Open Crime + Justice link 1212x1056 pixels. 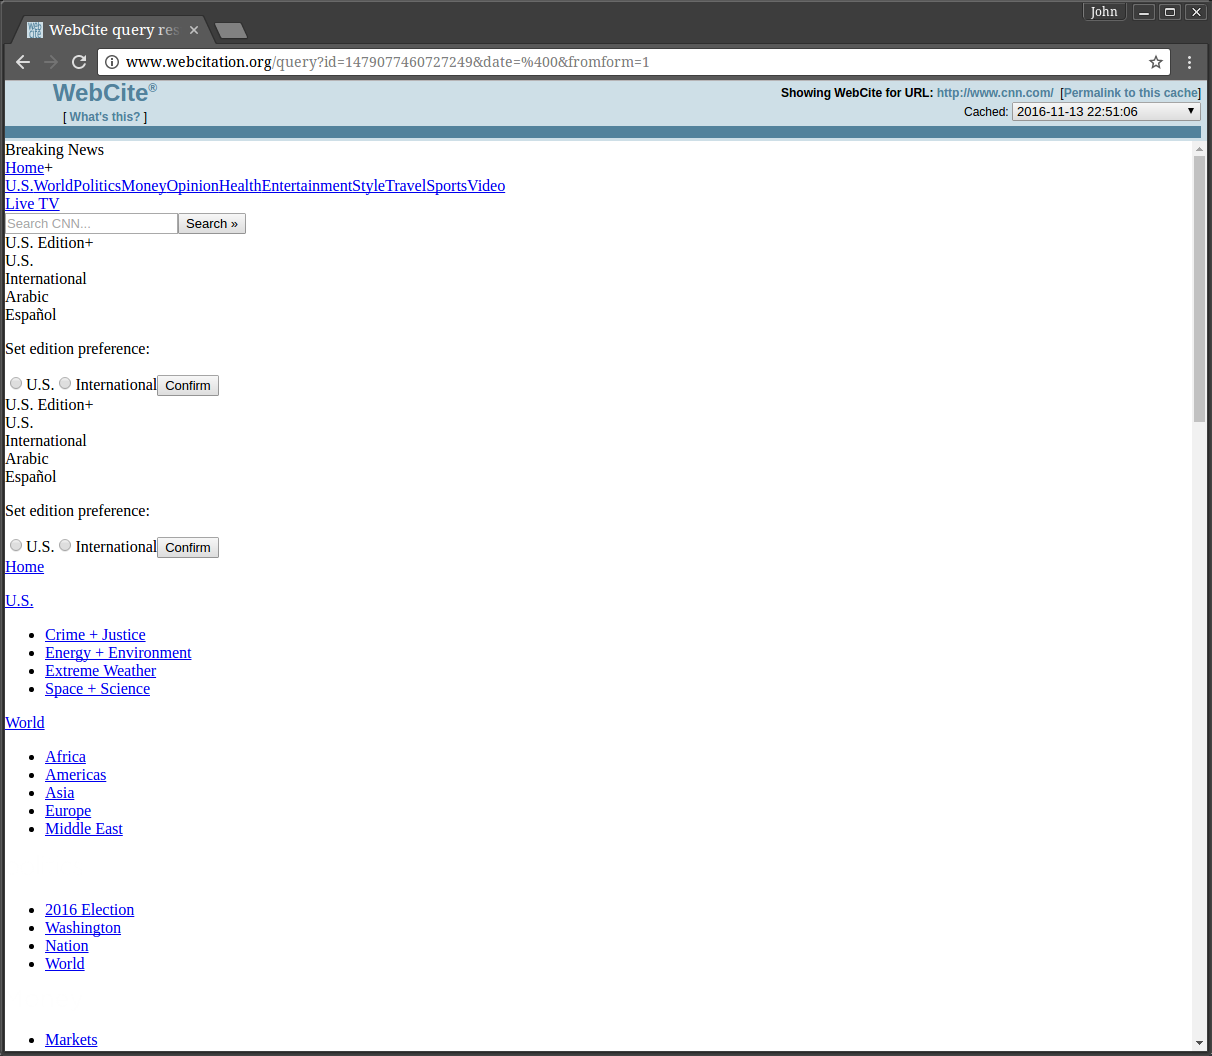point(95,635)
